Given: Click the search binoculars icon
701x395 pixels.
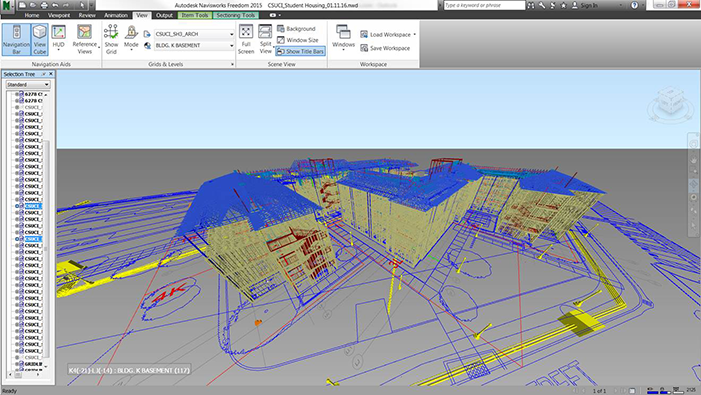Looking at the screenshot, I should point(531,5).
